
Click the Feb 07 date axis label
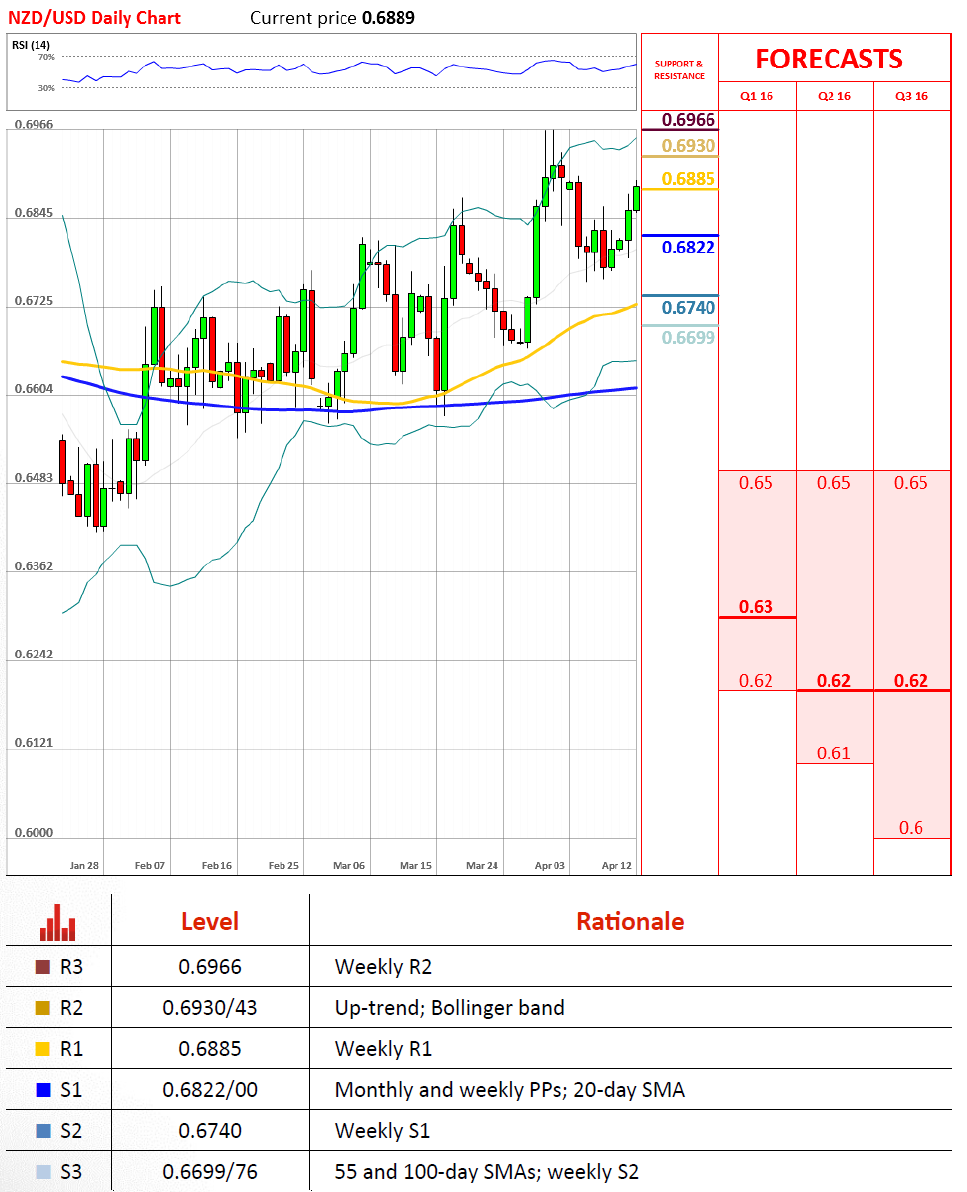coord(150,865)
